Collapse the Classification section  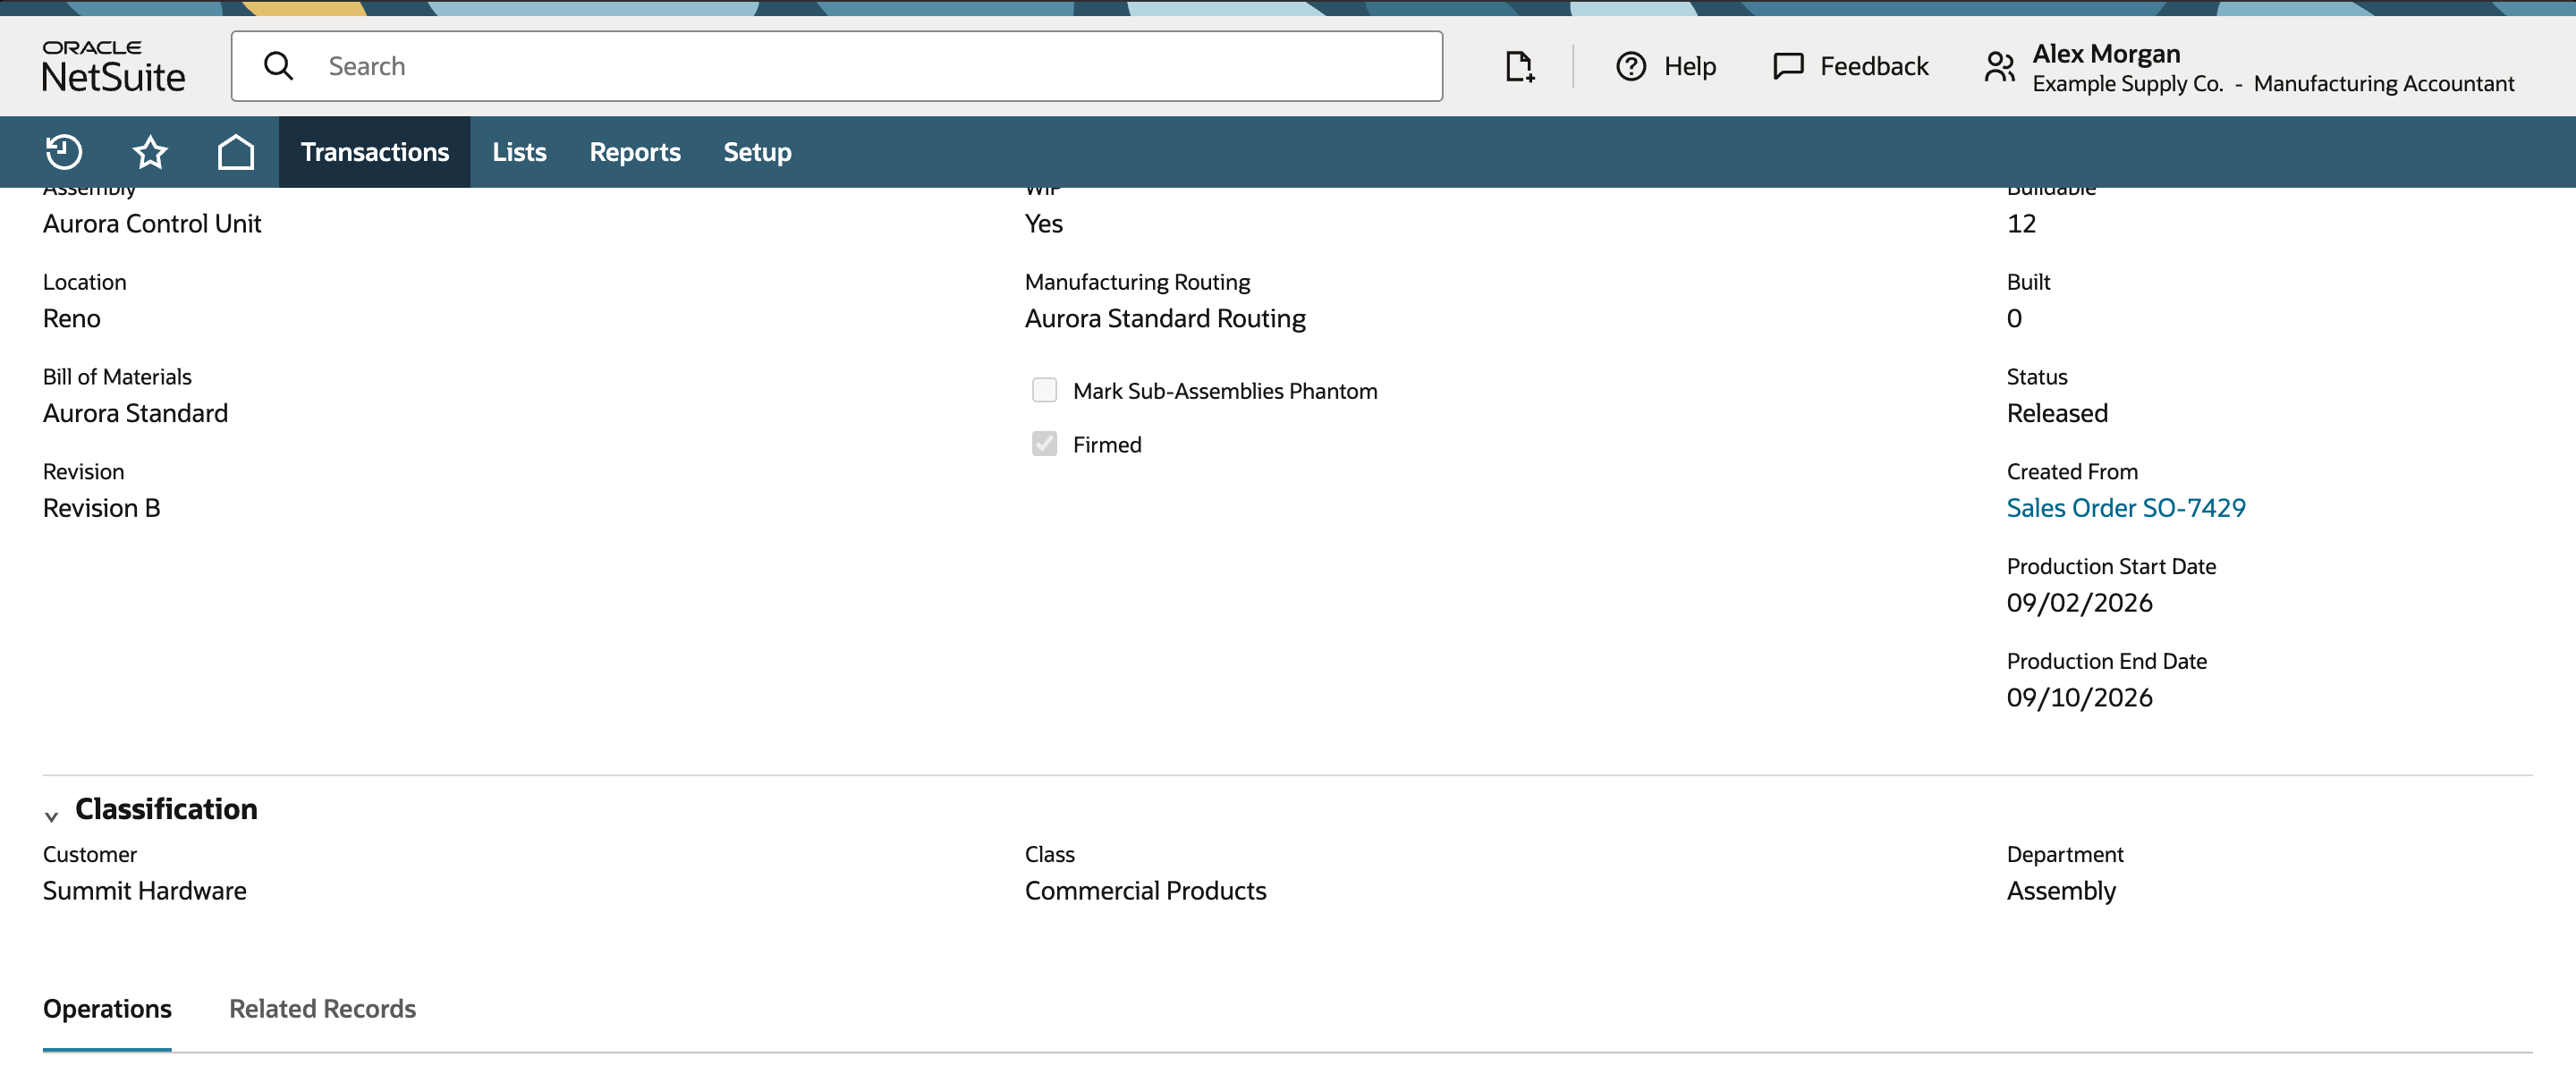click(x=51, y=816)
